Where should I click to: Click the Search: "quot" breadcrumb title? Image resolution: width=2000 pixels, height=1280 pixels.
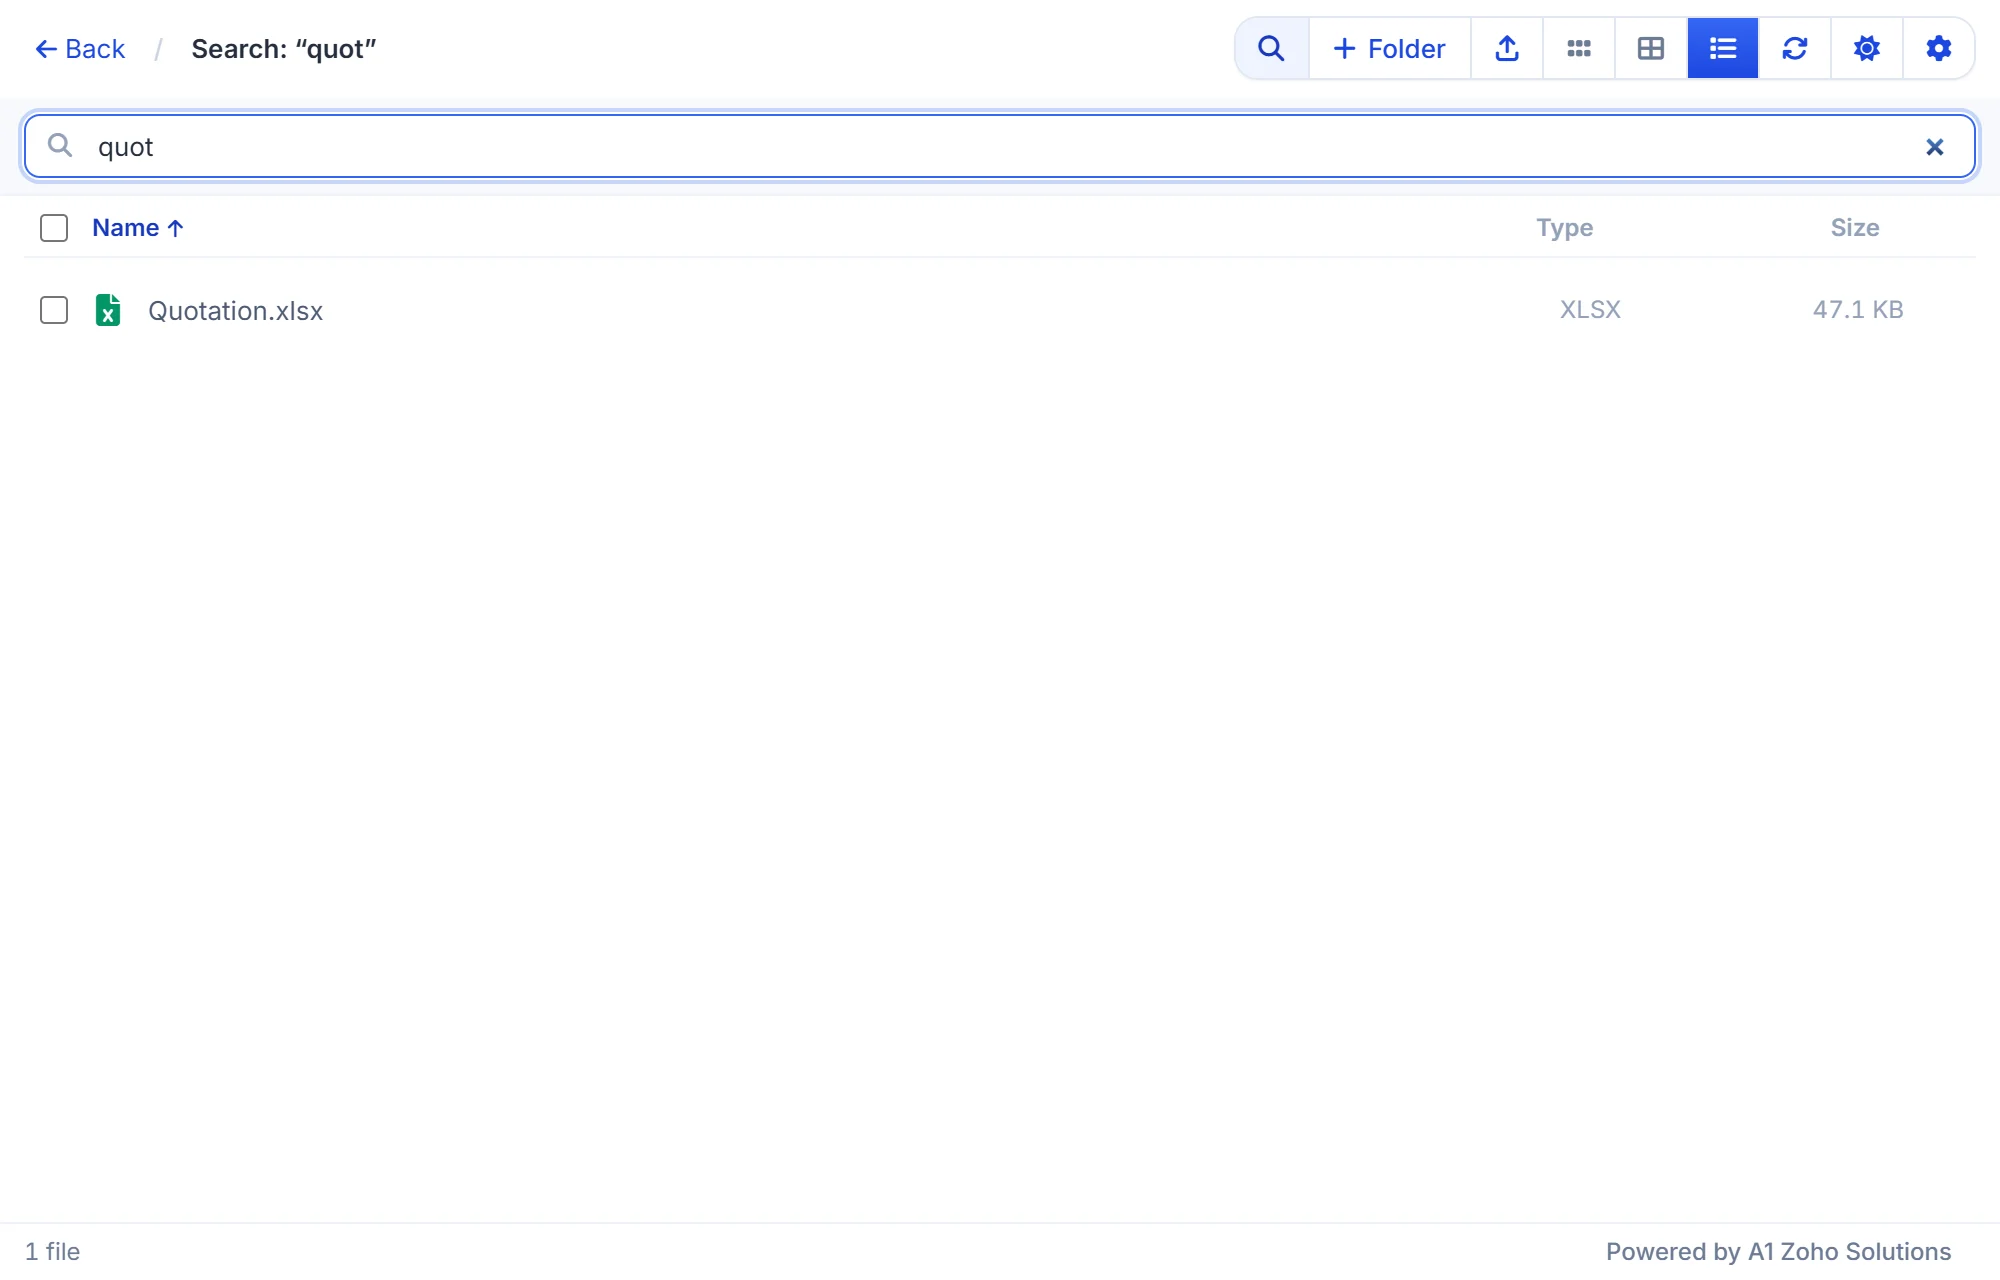point(284,49)
